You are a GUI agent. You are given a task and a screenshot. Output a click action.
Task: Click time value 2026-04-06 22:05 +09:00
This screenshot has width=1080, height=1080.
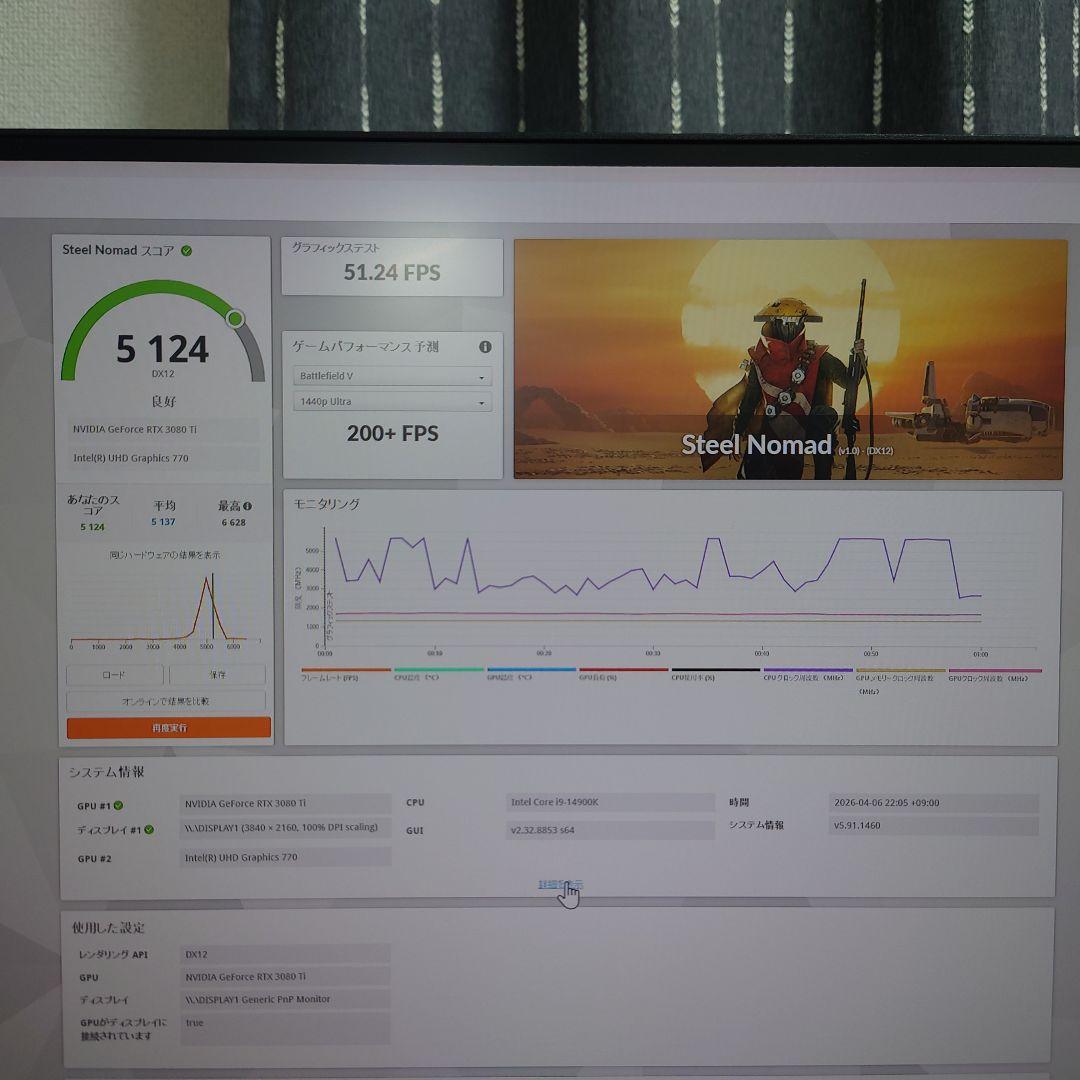[933, 803]
